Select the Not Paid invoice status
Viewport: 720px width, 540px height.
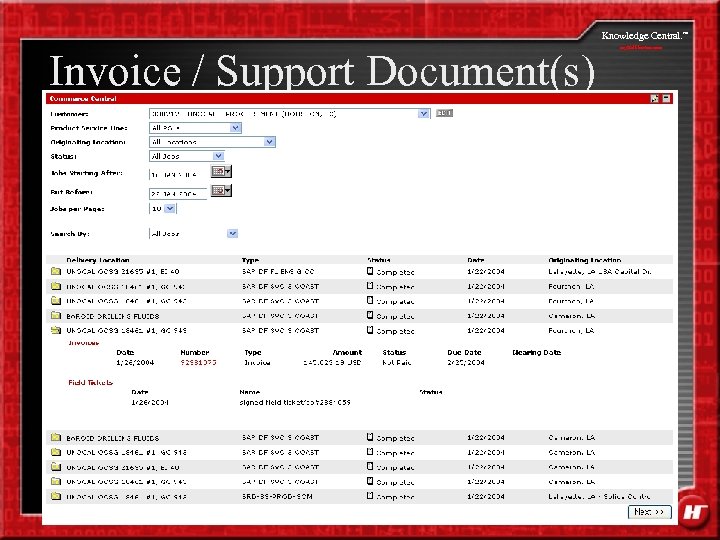click(397, 362)
